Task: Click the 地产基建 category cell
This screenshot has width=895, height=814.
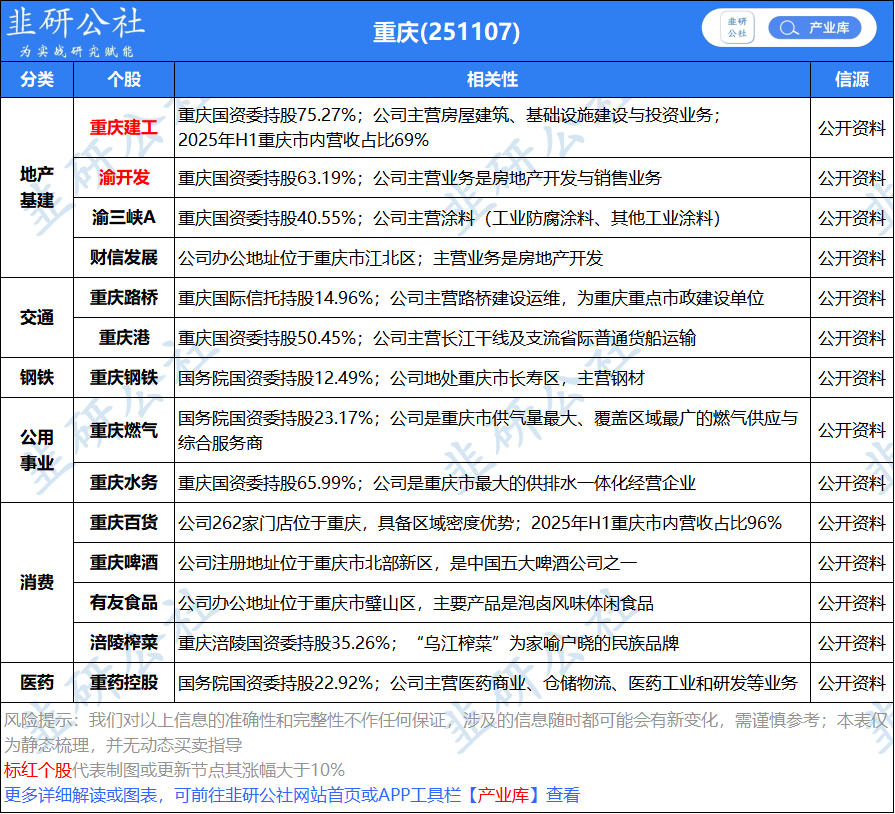Action: pos(37,187)
